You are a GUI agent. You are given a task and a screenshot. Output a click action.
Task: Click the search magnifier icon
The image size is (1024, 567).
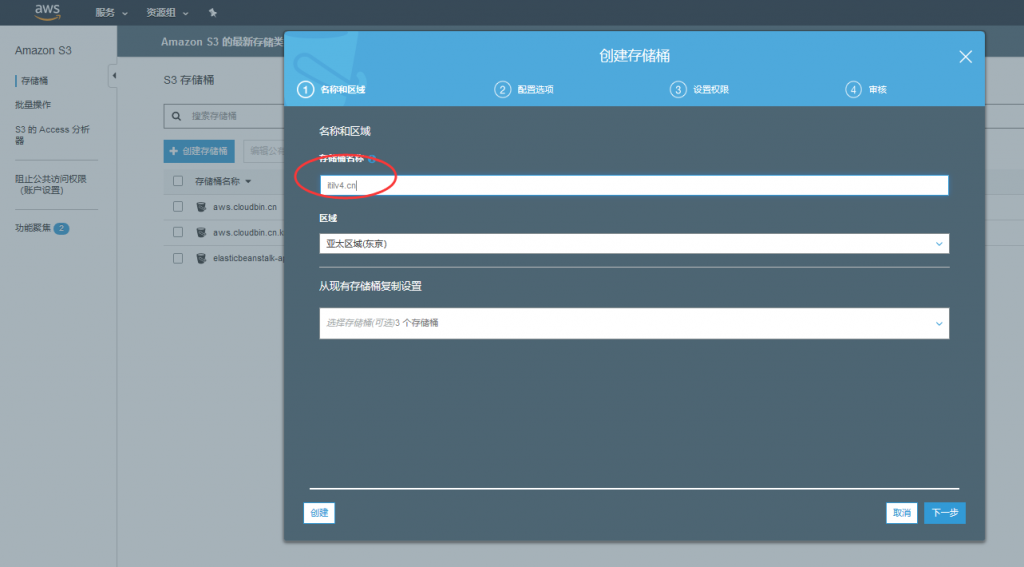tap(176, 116)
